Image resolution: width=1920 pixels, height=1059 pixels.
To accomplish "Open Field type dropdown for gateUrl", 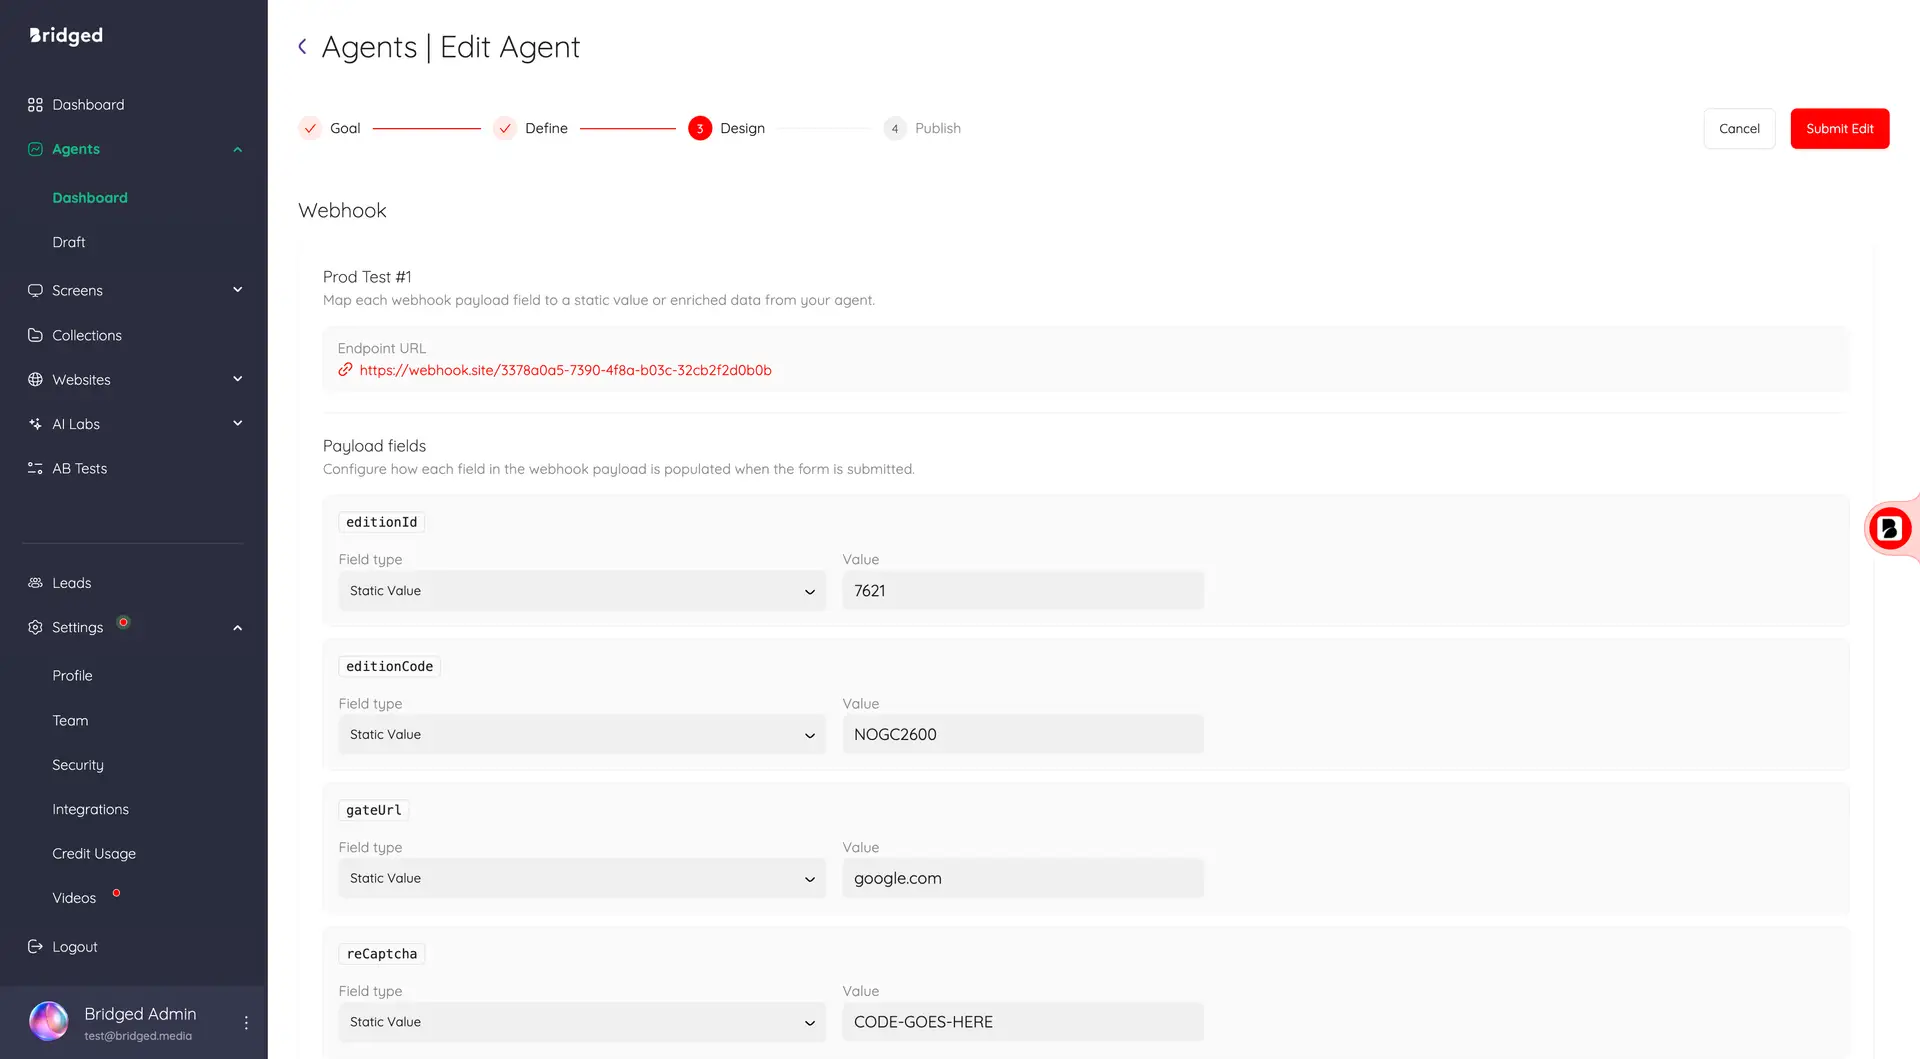I will (582, 878).
